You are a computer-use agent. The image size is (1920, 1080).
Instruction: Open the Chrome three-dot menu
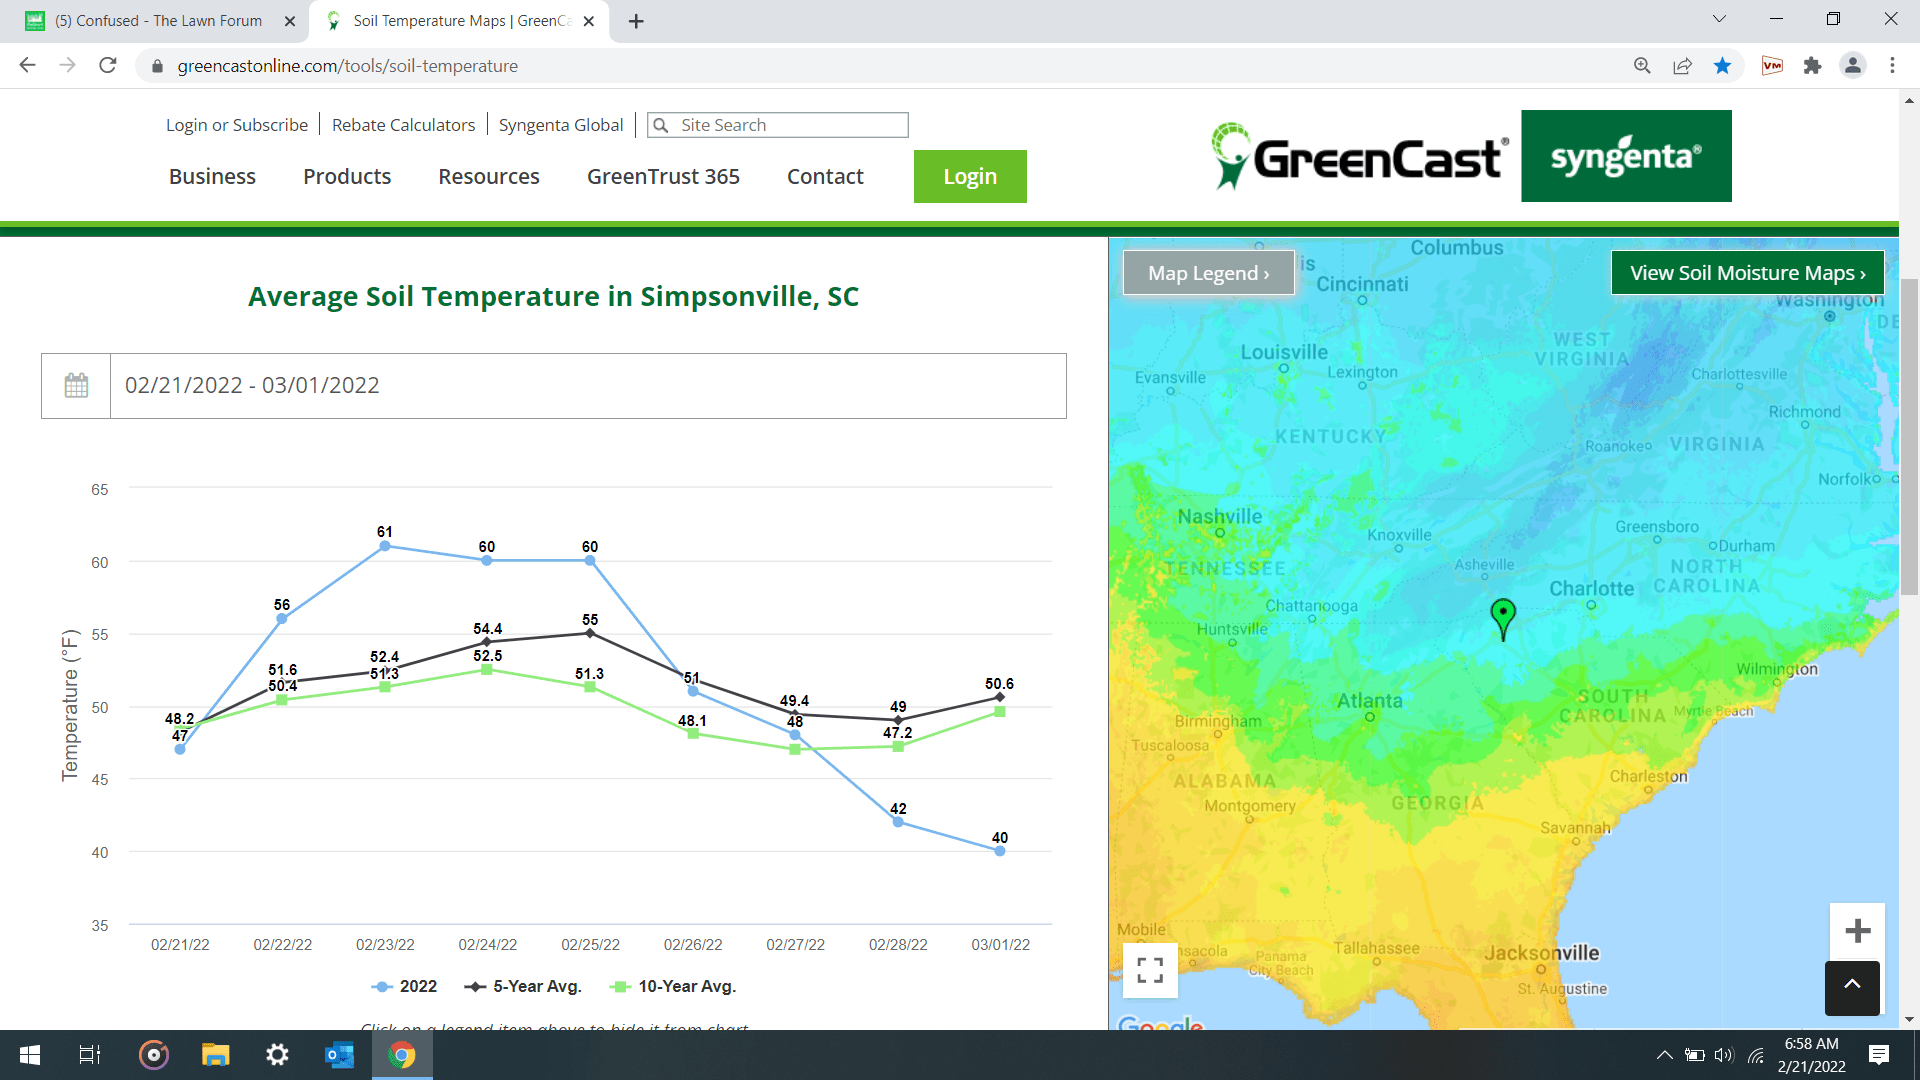point(1892,66)
